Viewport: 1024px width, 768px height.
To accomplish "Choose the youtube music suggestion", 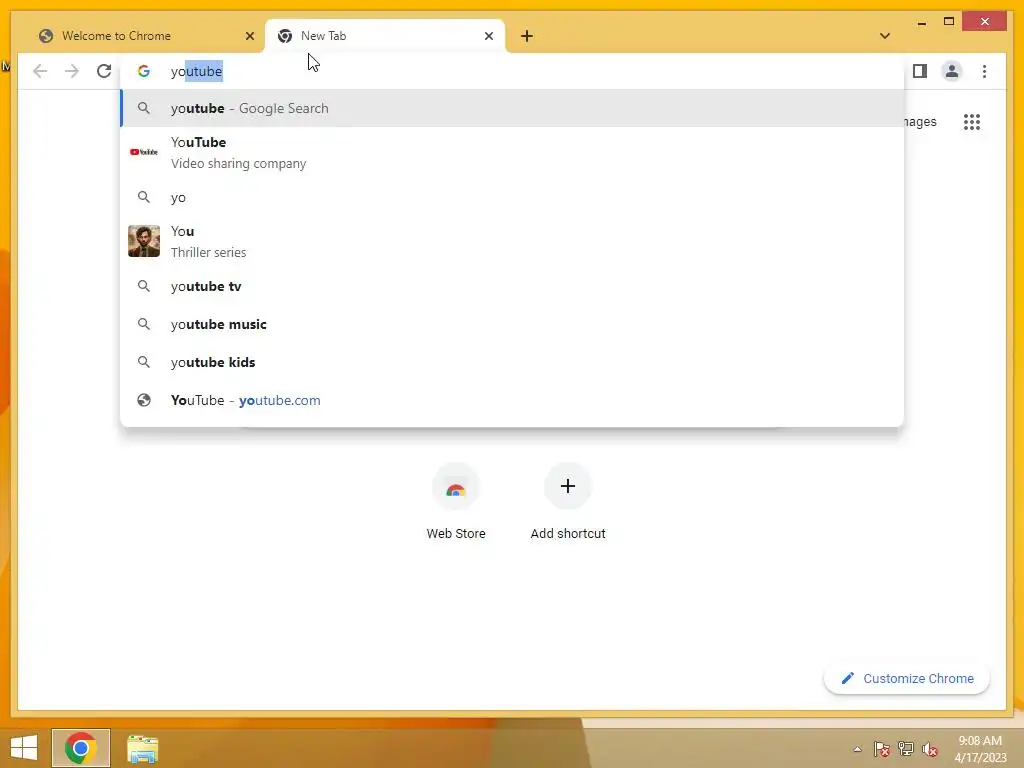I will (x=512, y=324).
